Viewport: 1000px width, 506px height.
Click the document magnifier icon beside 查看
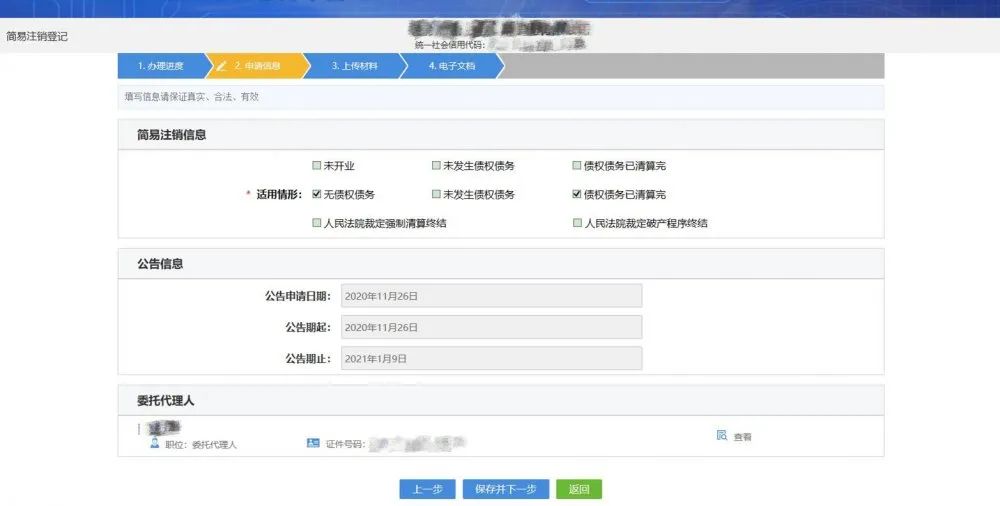click(x=722, y=435)
